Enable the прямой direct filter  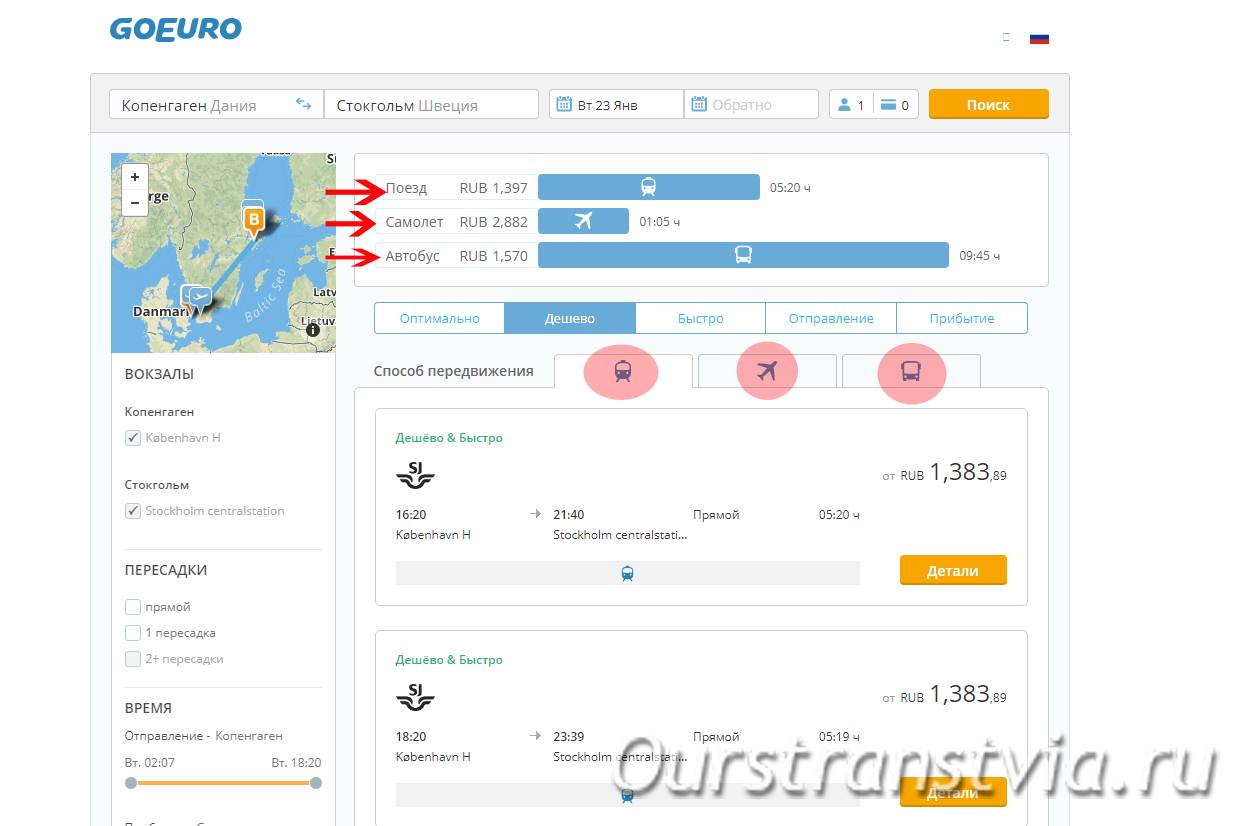(133, 607)
